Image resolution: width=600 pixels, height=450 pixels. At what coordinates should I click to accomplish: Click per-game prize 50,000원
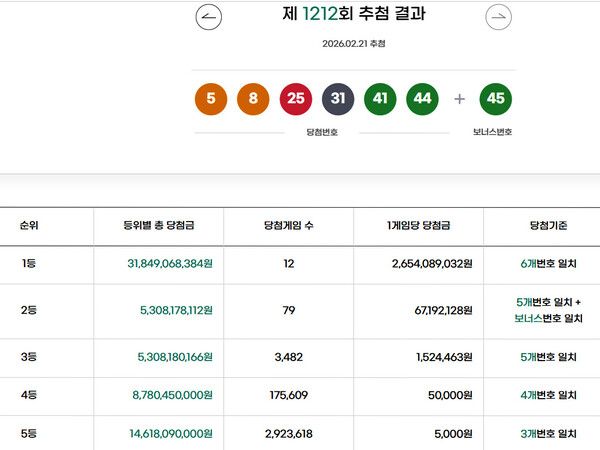(x=450, y=395)
